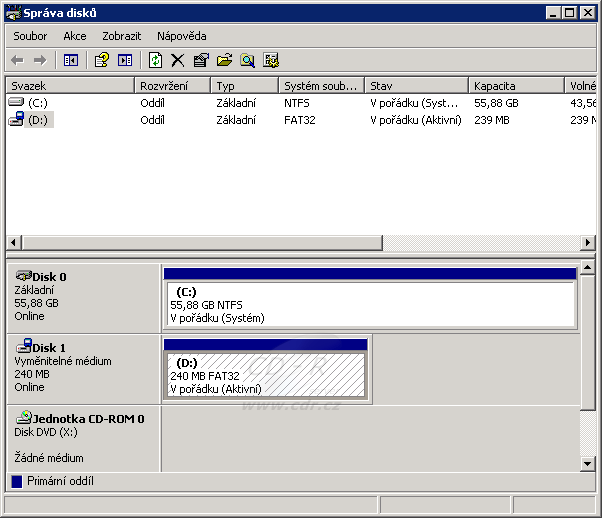The height and width of the screenshot is (518, 602).
Task: Select the (D:) FAT32 partition block
Action: tap(266, 376)
